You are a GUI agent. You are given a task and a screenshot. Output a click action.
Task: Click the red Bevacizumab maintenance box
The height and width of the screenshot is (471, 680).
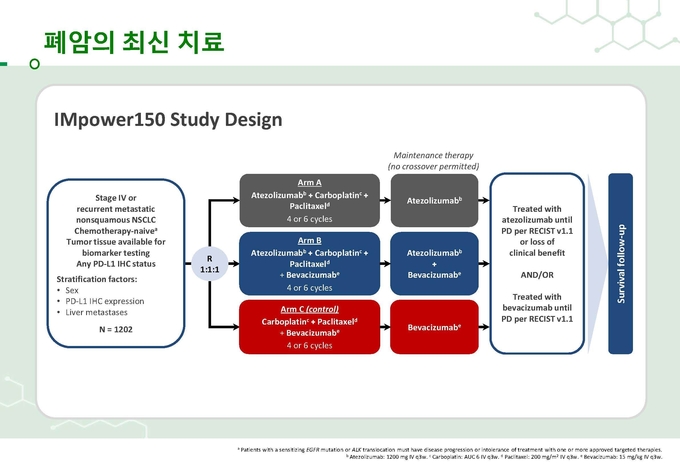coord(434,327)
